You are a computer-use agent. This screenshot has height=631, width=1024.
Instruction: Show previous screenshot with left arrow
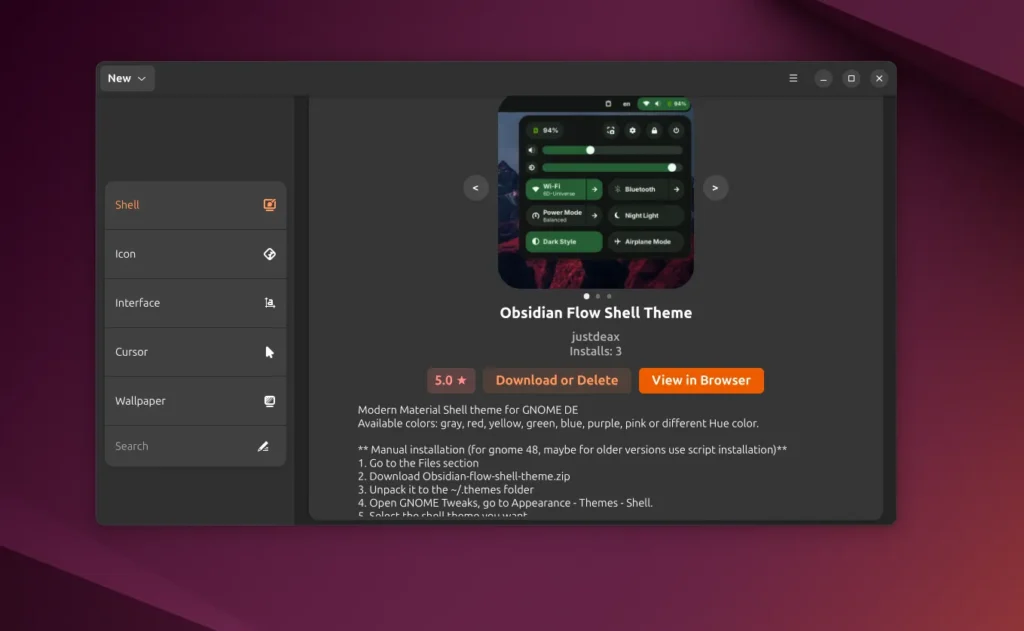tap(475, 187)
